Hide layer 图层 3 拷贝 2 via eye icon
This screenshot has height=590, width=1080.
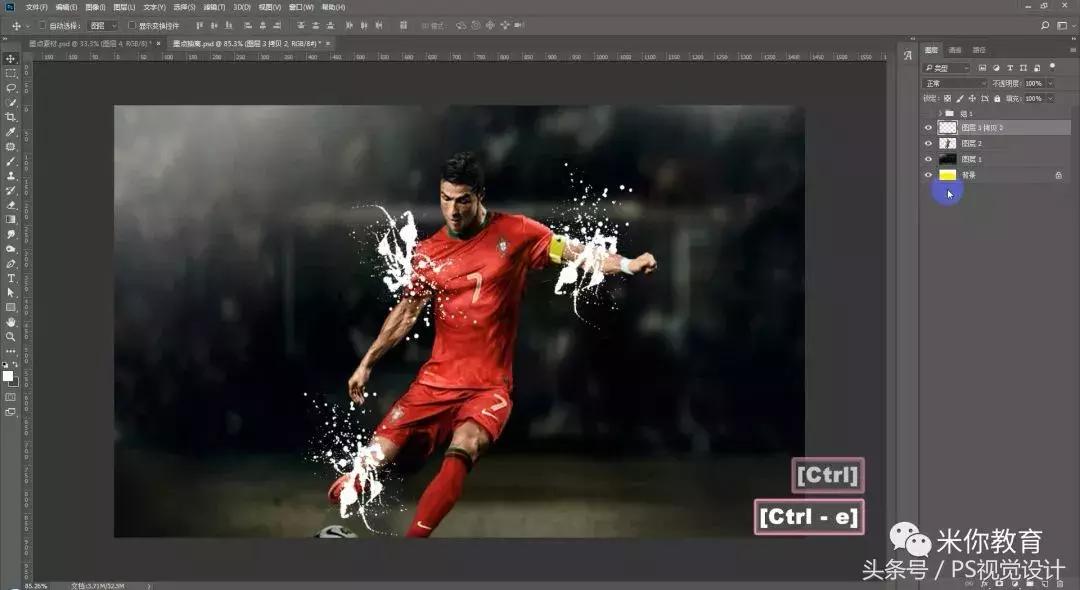(x=928, y=127)
